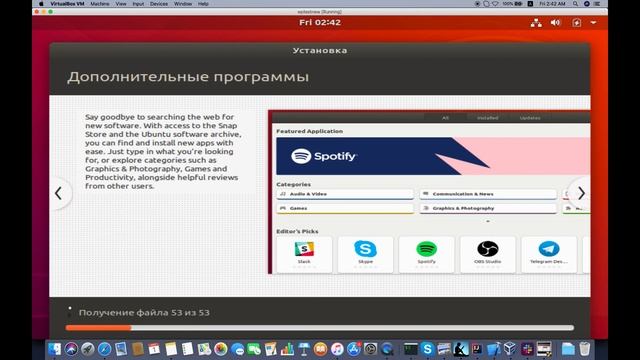640x360 pixels.
Task: Click the macOS menu bar clock
Action: [552, 4]
